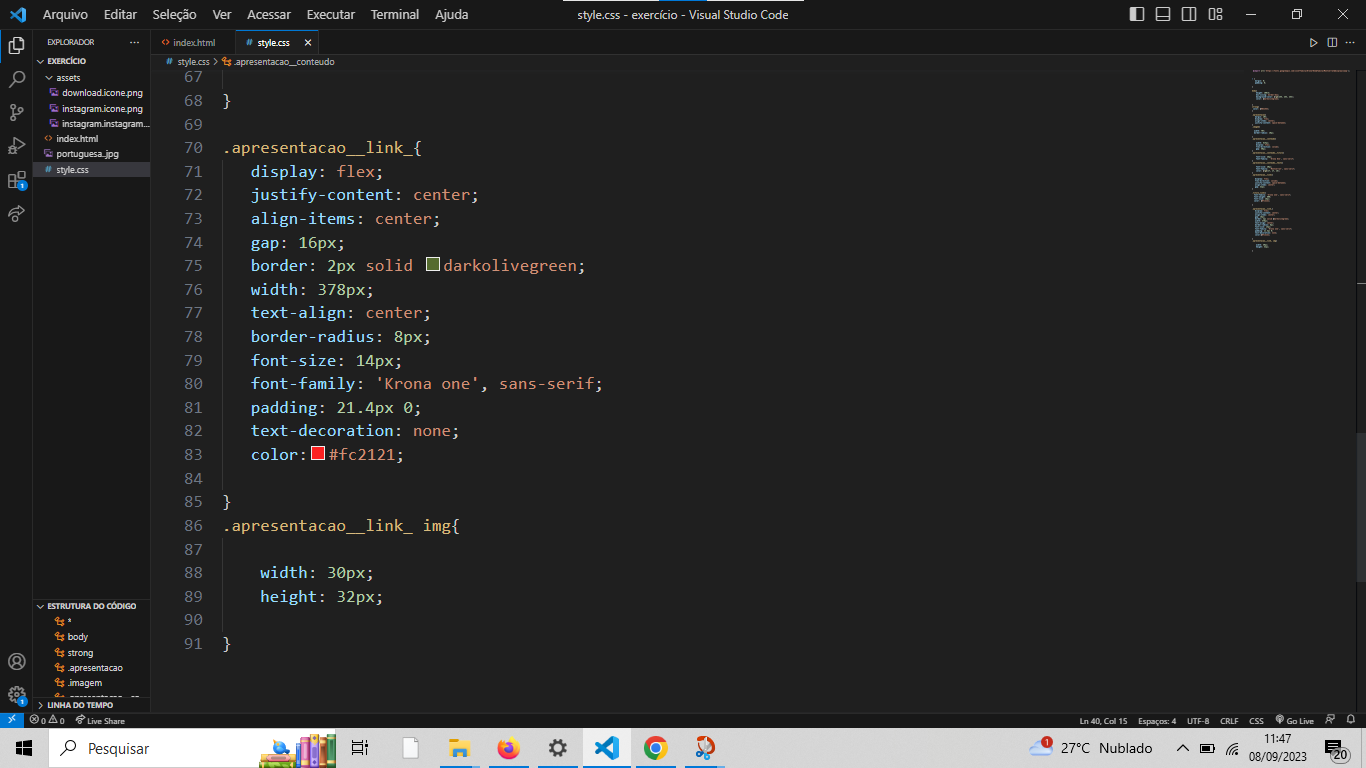The height and width of the screenshot is (768, 1366).
Task: Click the darkolivegreen color swatch
Action: (433, 265)
